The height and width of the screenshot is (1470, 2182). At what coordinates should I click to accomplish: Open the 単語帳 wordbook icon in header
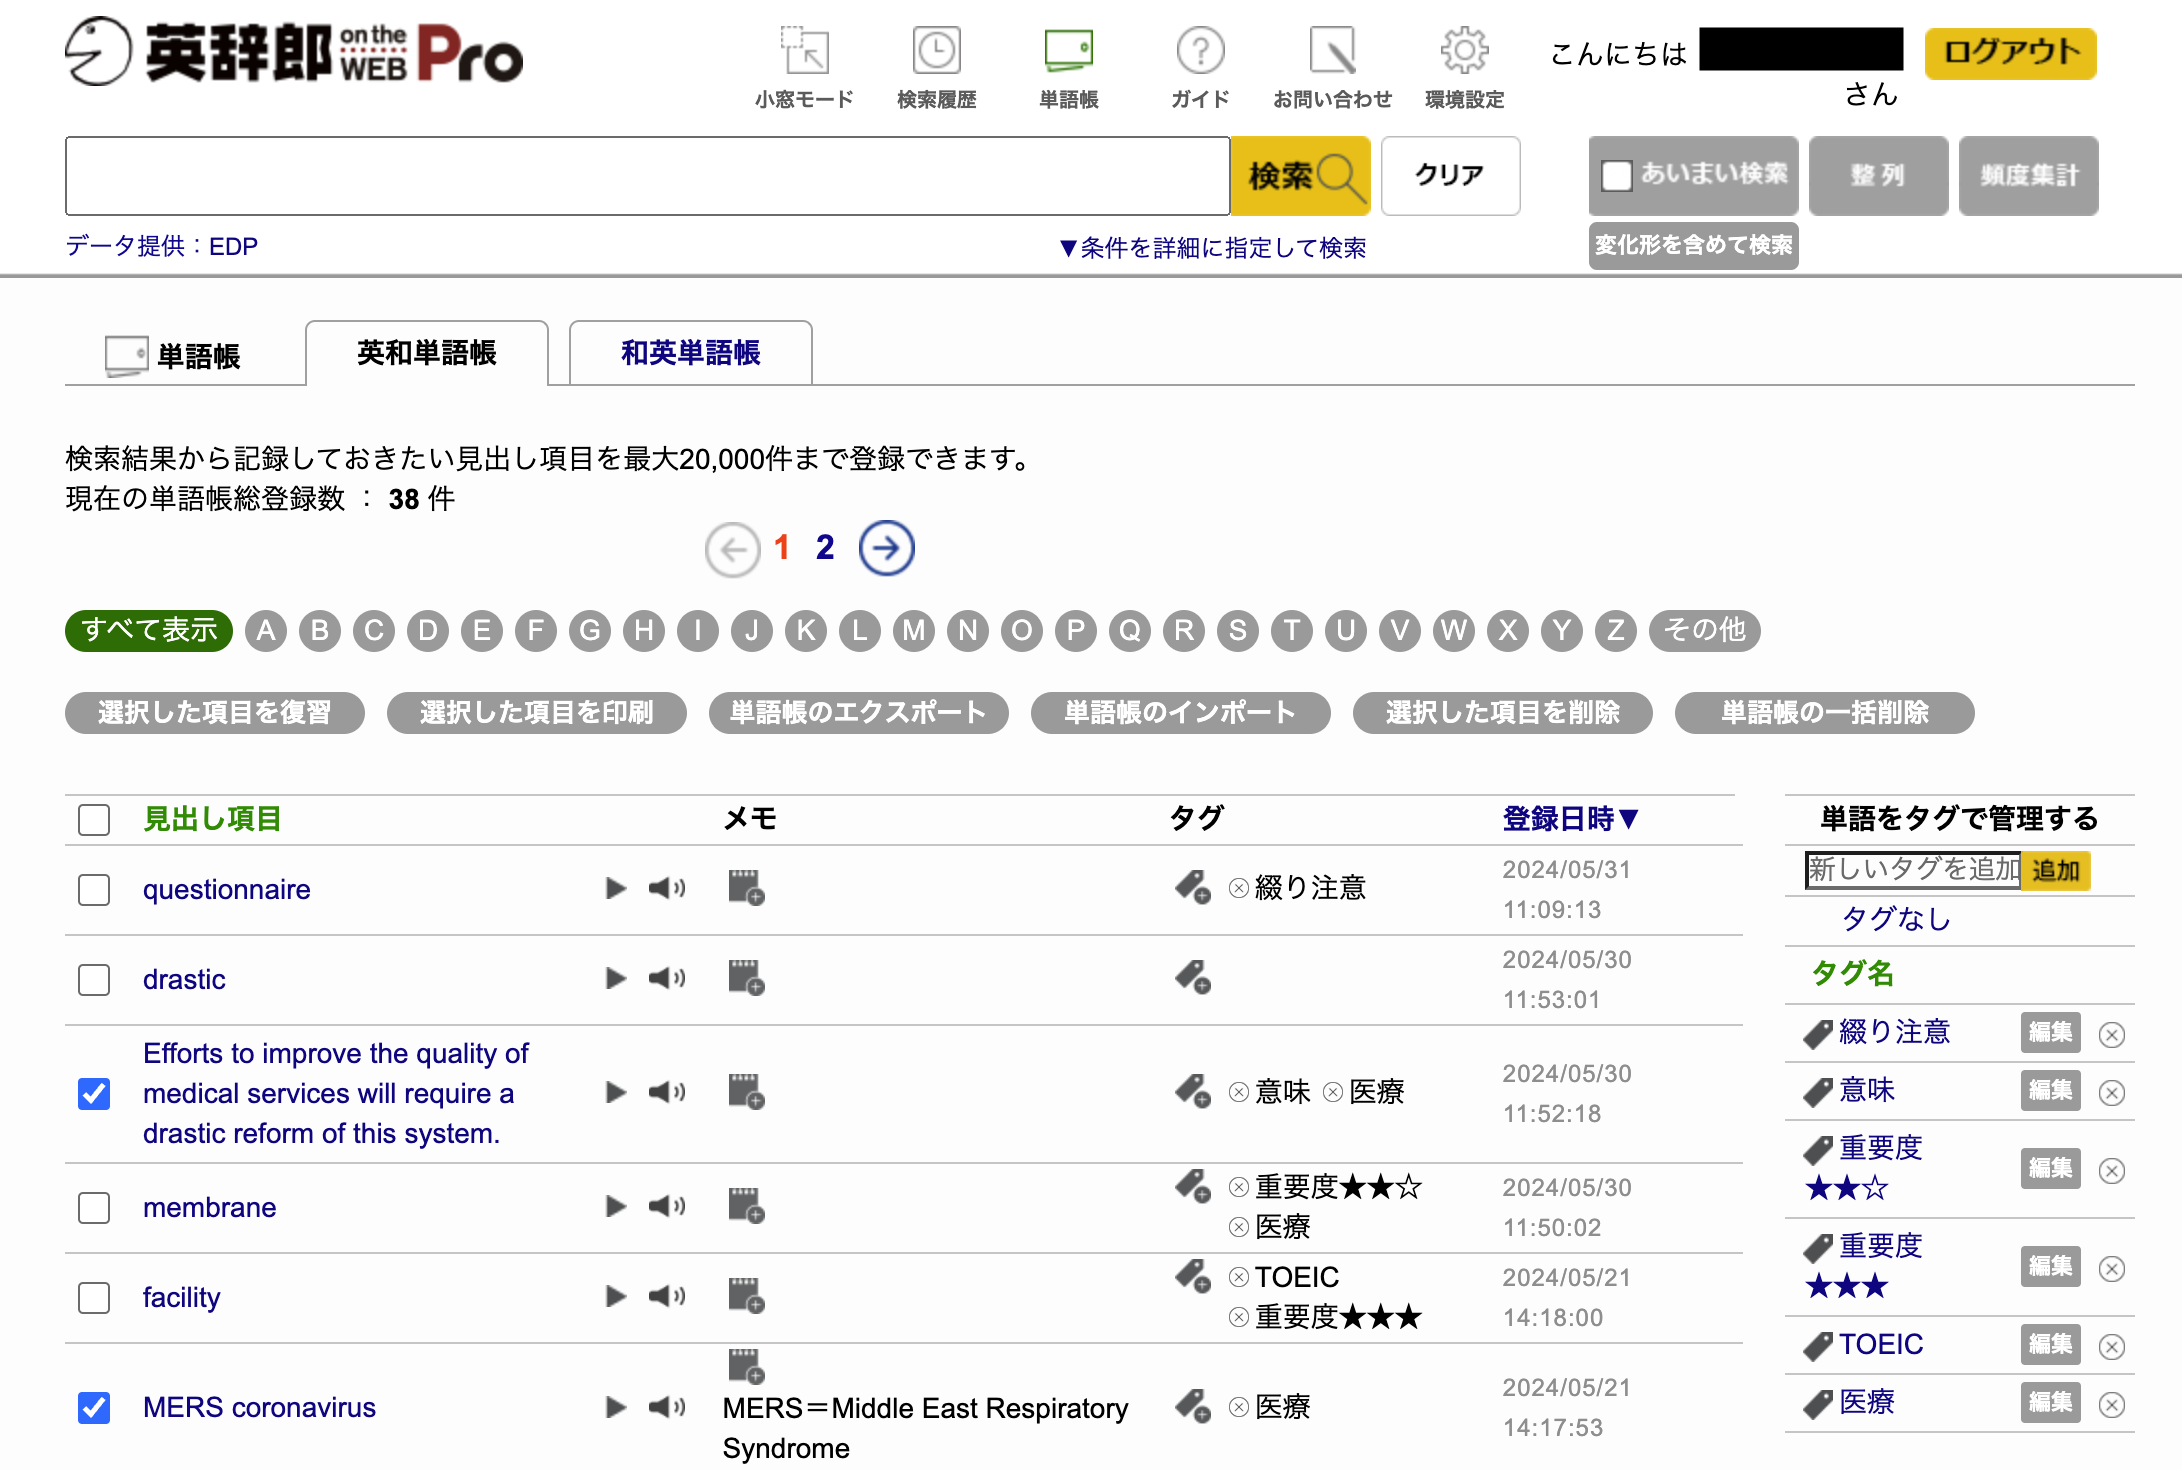1068,52
